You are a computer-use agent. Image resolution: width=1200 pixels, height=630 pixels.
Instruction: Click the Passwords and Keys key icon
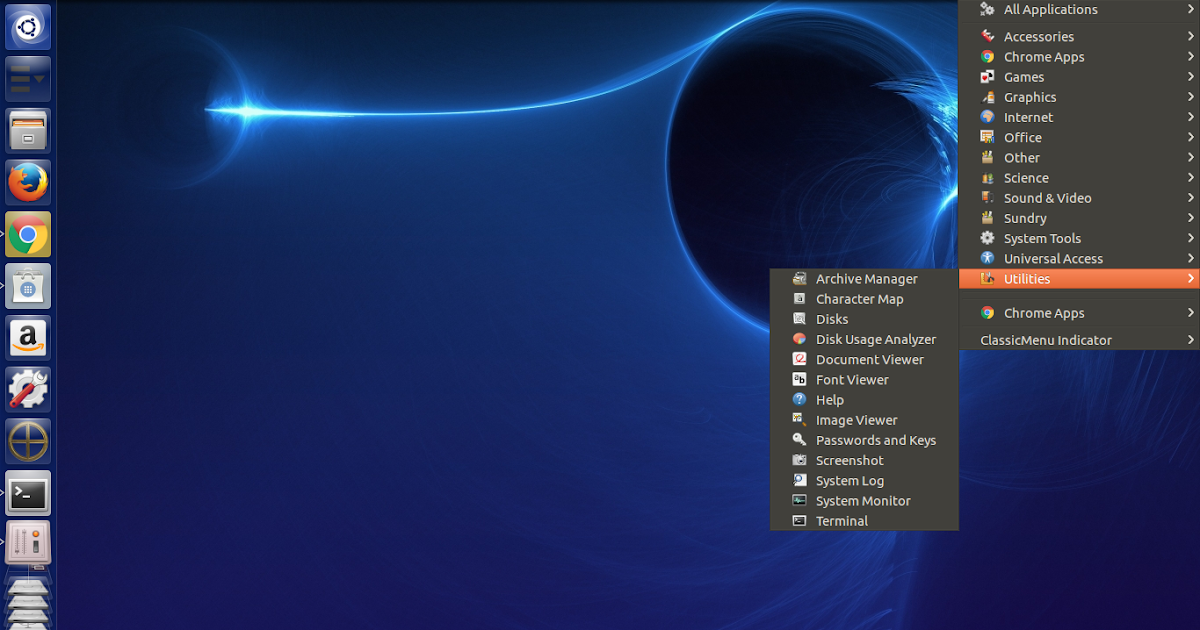coord(798,440)
